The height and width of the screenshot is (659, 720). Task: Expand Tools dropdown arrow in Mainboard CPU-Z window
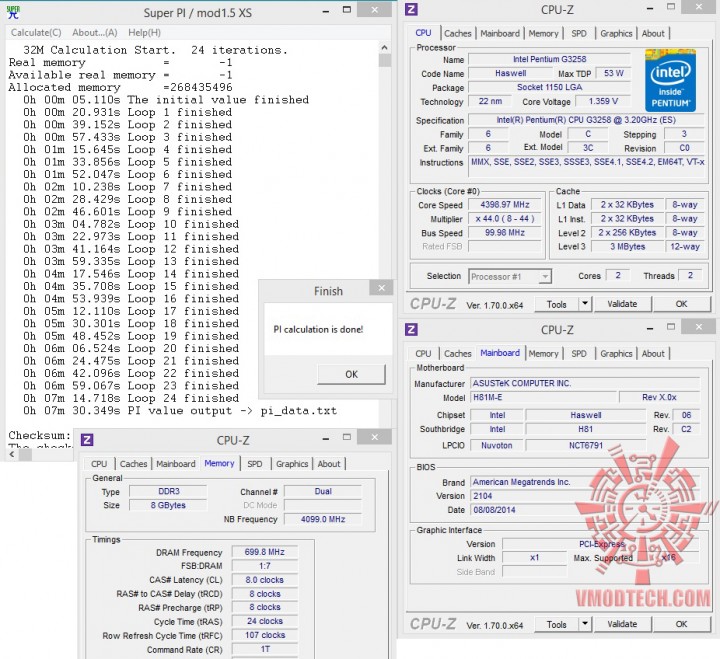(x=585, y=624)
